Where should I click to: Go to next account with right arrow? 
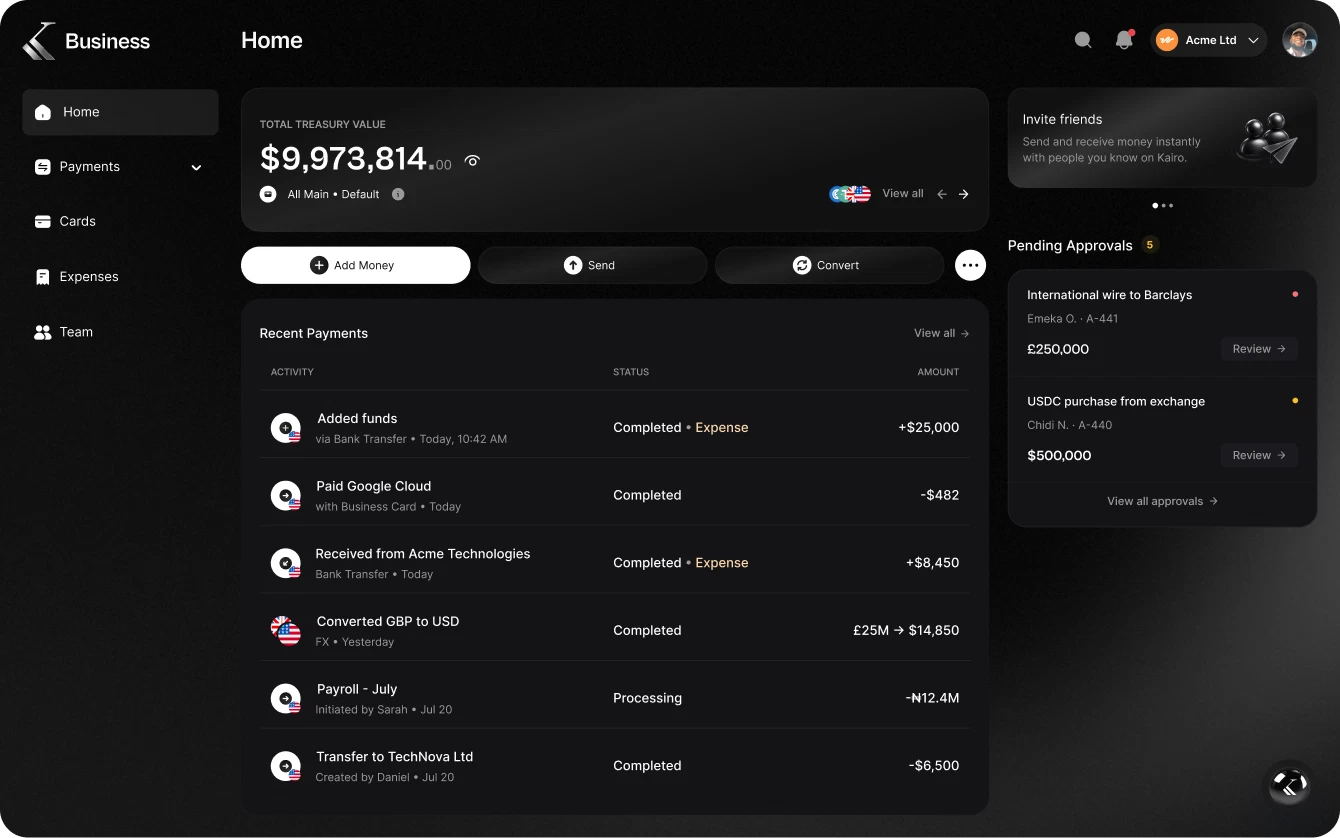(x=964, y=194)
